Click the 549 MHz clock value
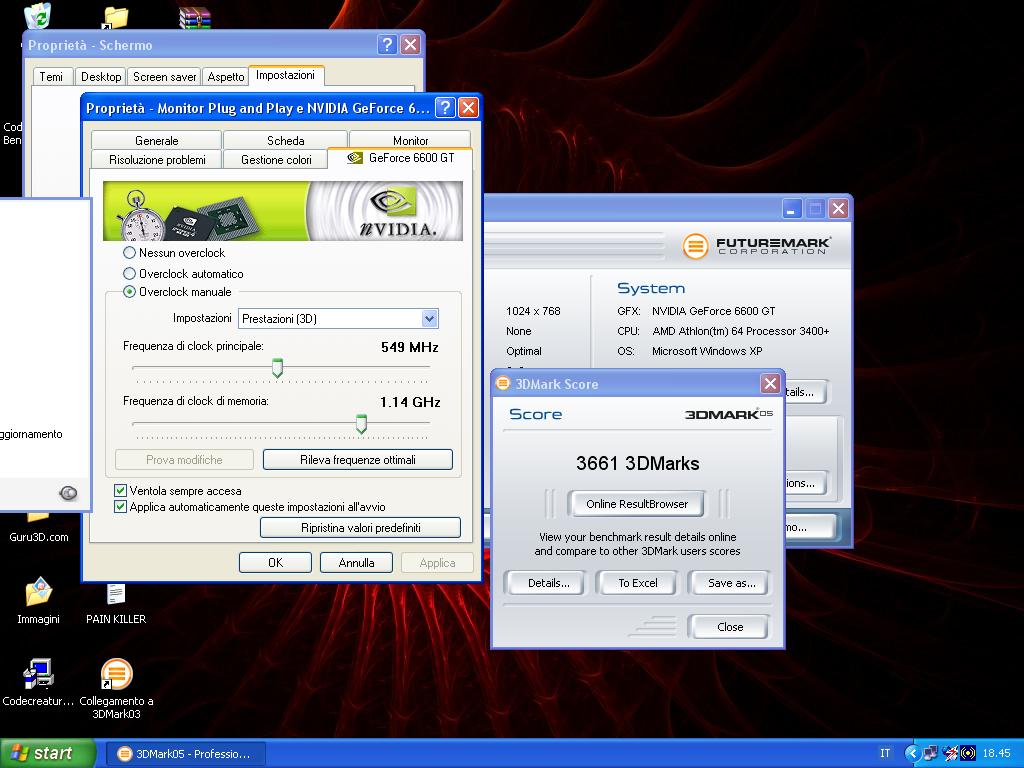Screen dimensions: 1024x768 [x=409, y=347]
